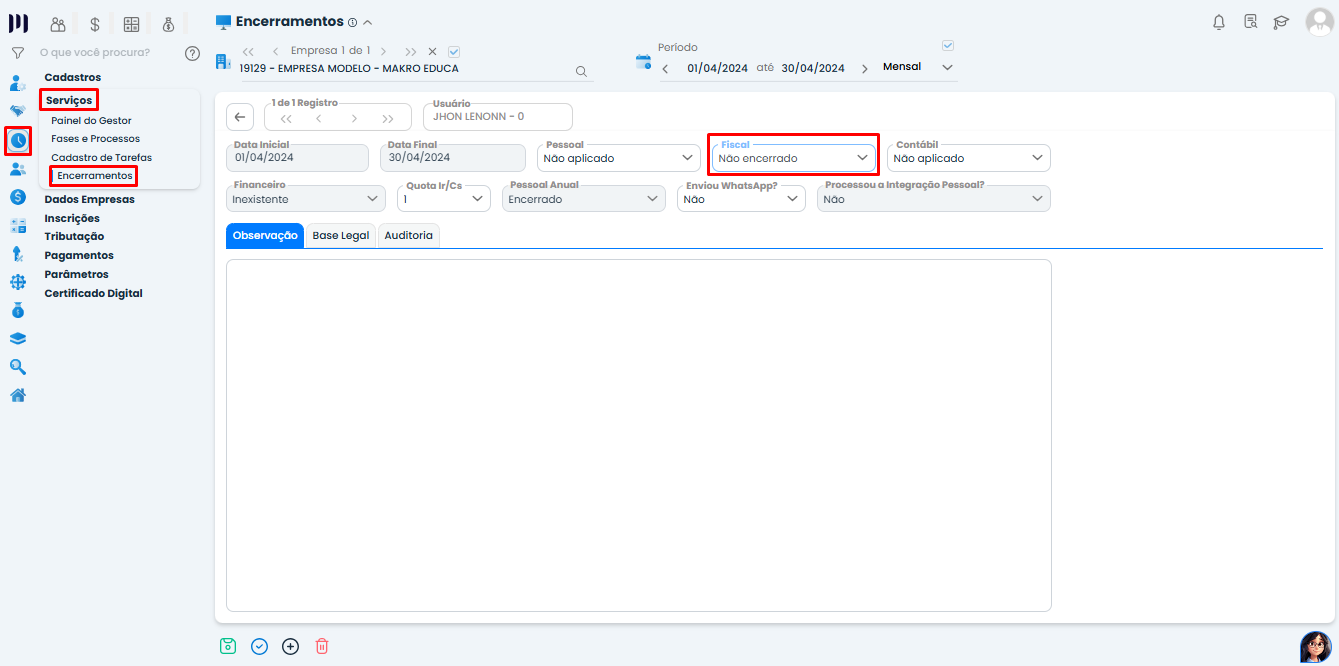The image size is (1339, 666).
Task: Click inside the Observação text area
Action: pos(638,435)
